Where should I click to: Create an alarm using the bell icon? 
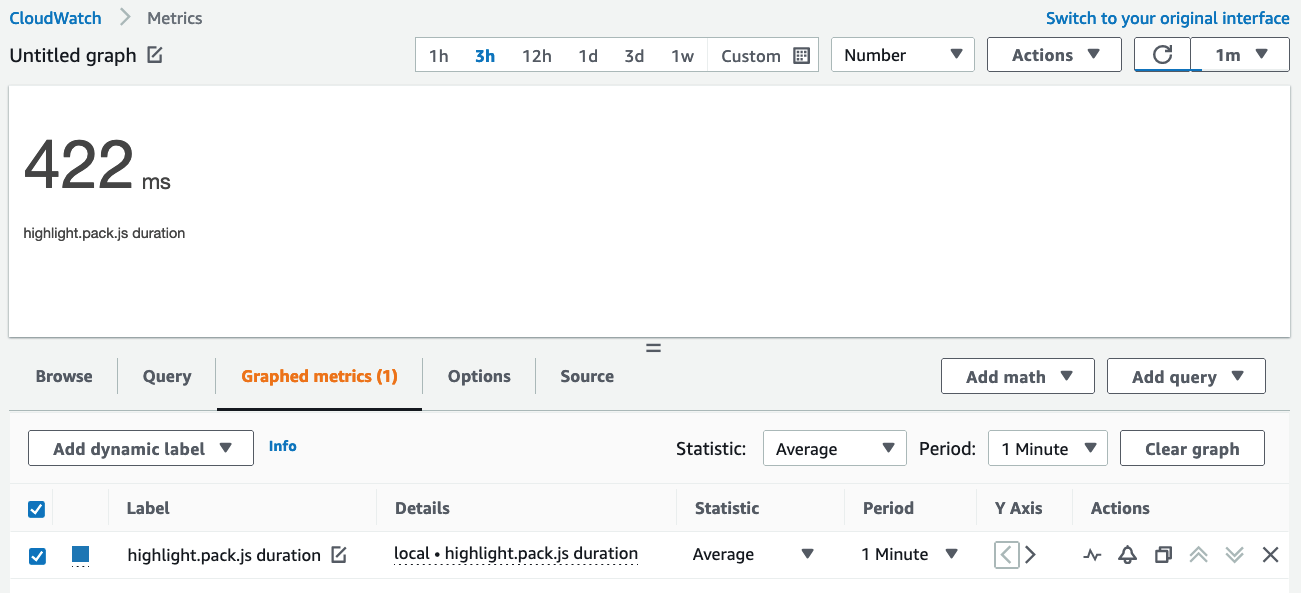[x=1127, y=554]
